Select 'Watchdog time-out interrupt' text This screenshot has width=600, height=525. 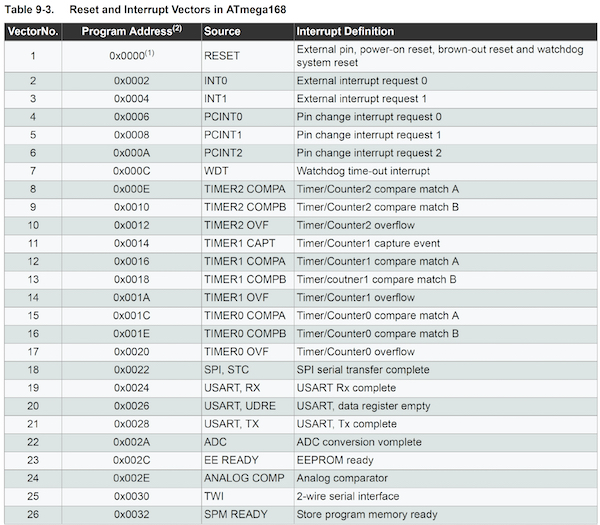[x=363, y=171]
